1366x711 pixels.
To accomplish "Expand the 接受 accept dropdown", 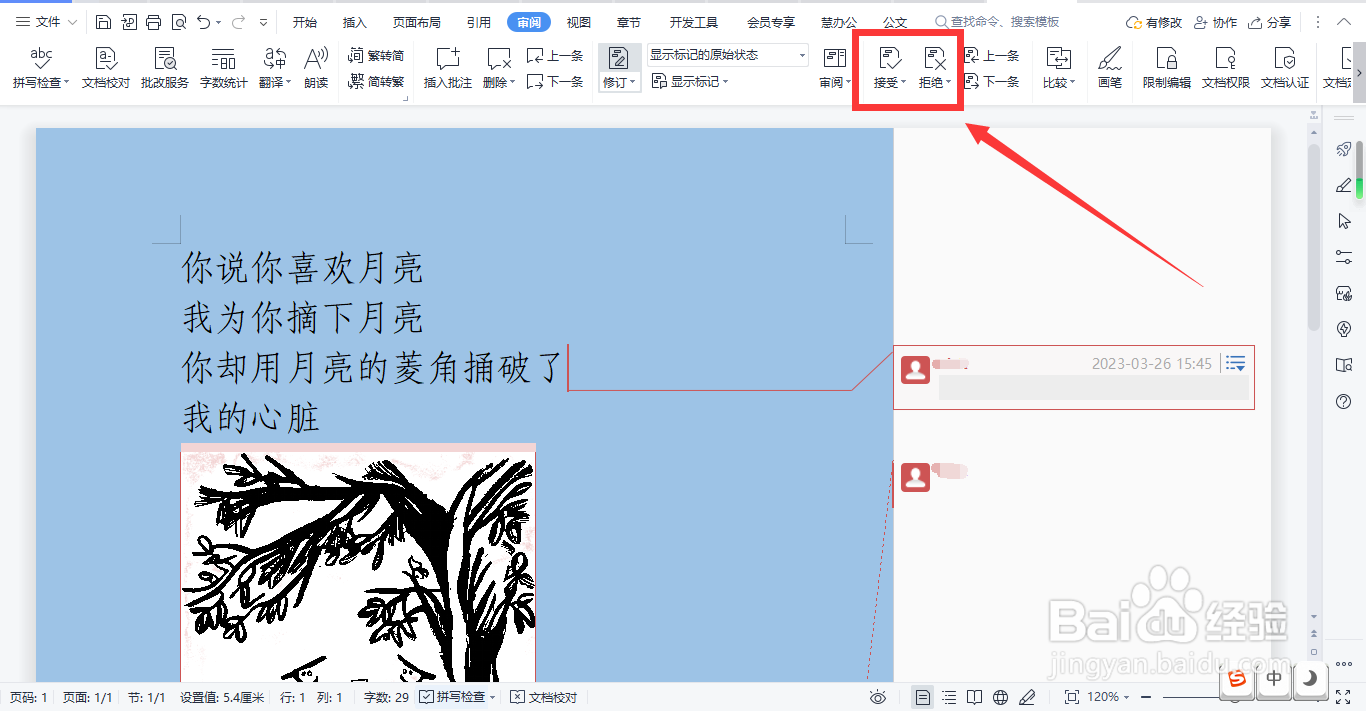I will pos(903,83).
